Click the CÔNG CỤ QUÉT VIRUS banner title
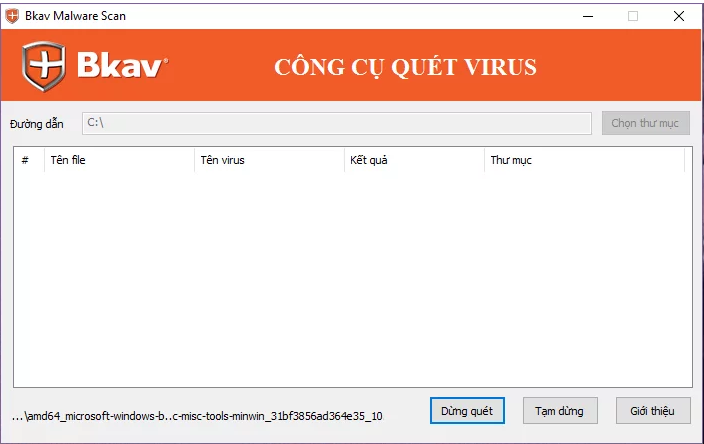 [405, 67]
